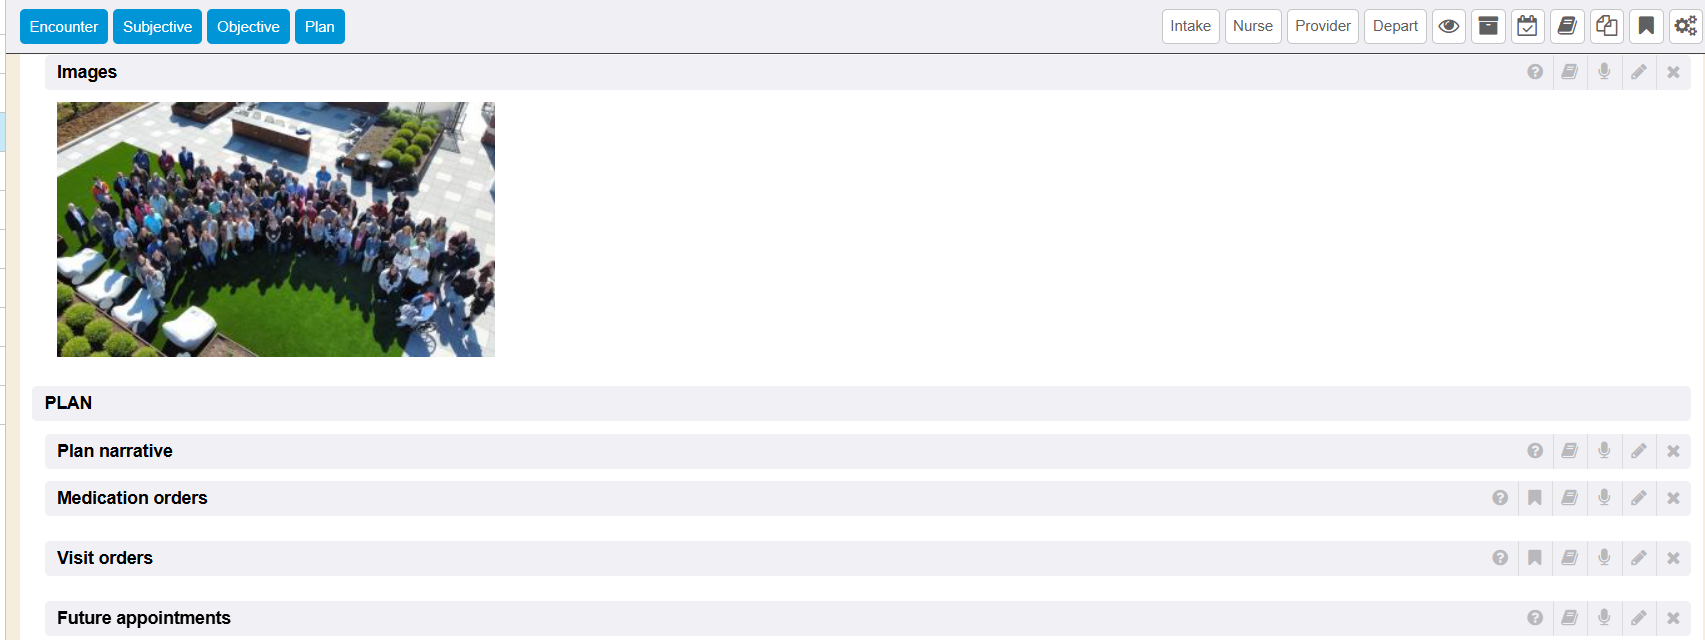Click the bookmark icon in top toolbar
The width and height of the screenshot is (1705, 640).
(x=1646, y=27)
